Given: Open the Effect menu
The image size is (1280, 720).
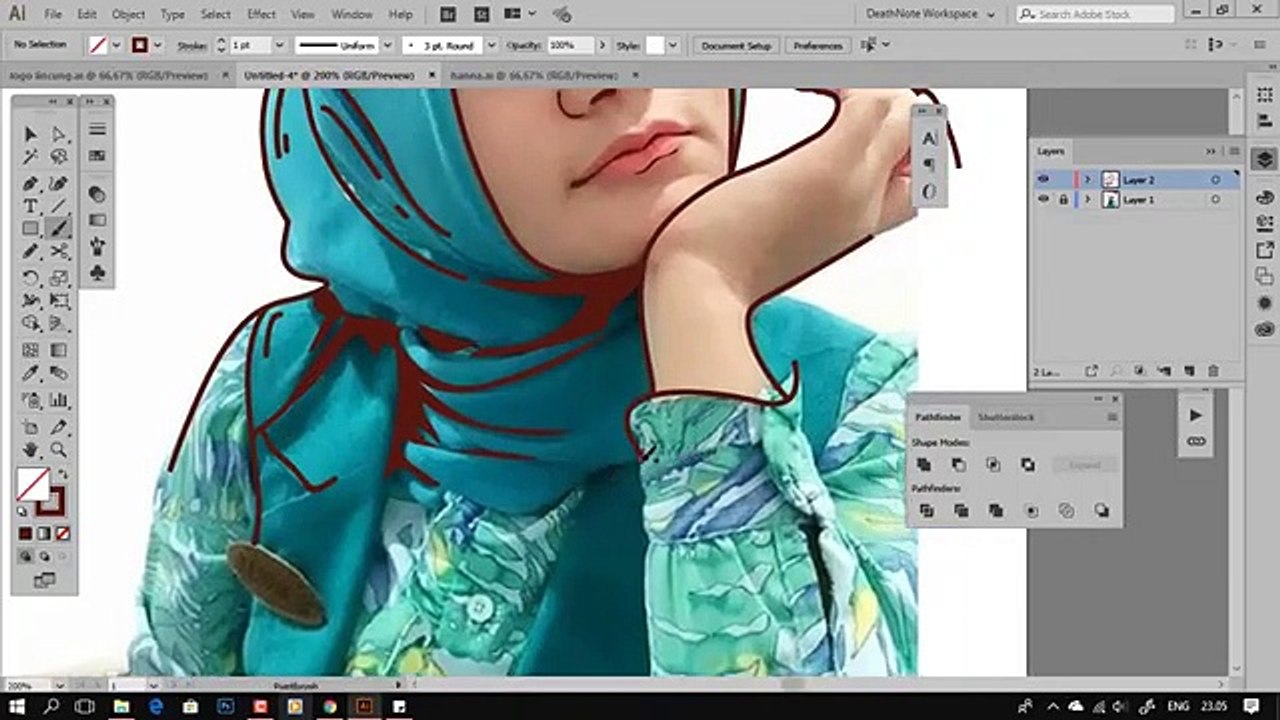Looking at the screenshot, I should point(261,15).
